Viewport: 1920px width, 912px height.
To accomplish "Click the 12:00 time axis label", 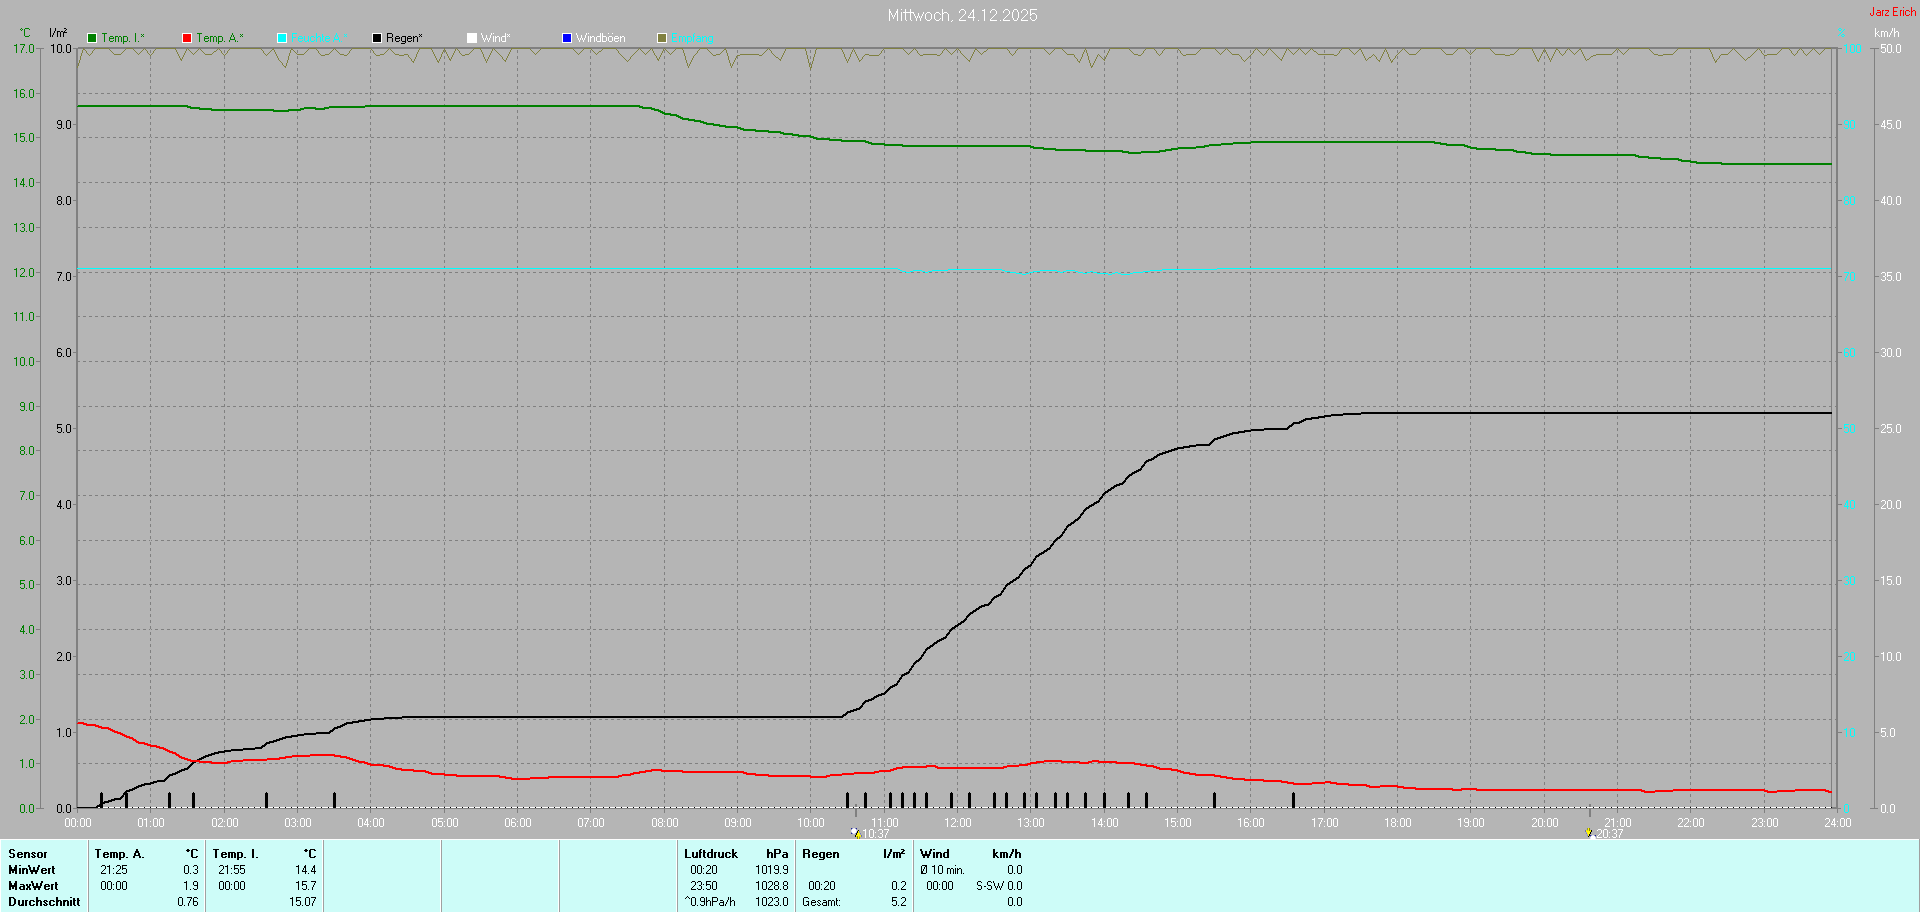I will 957,823.
